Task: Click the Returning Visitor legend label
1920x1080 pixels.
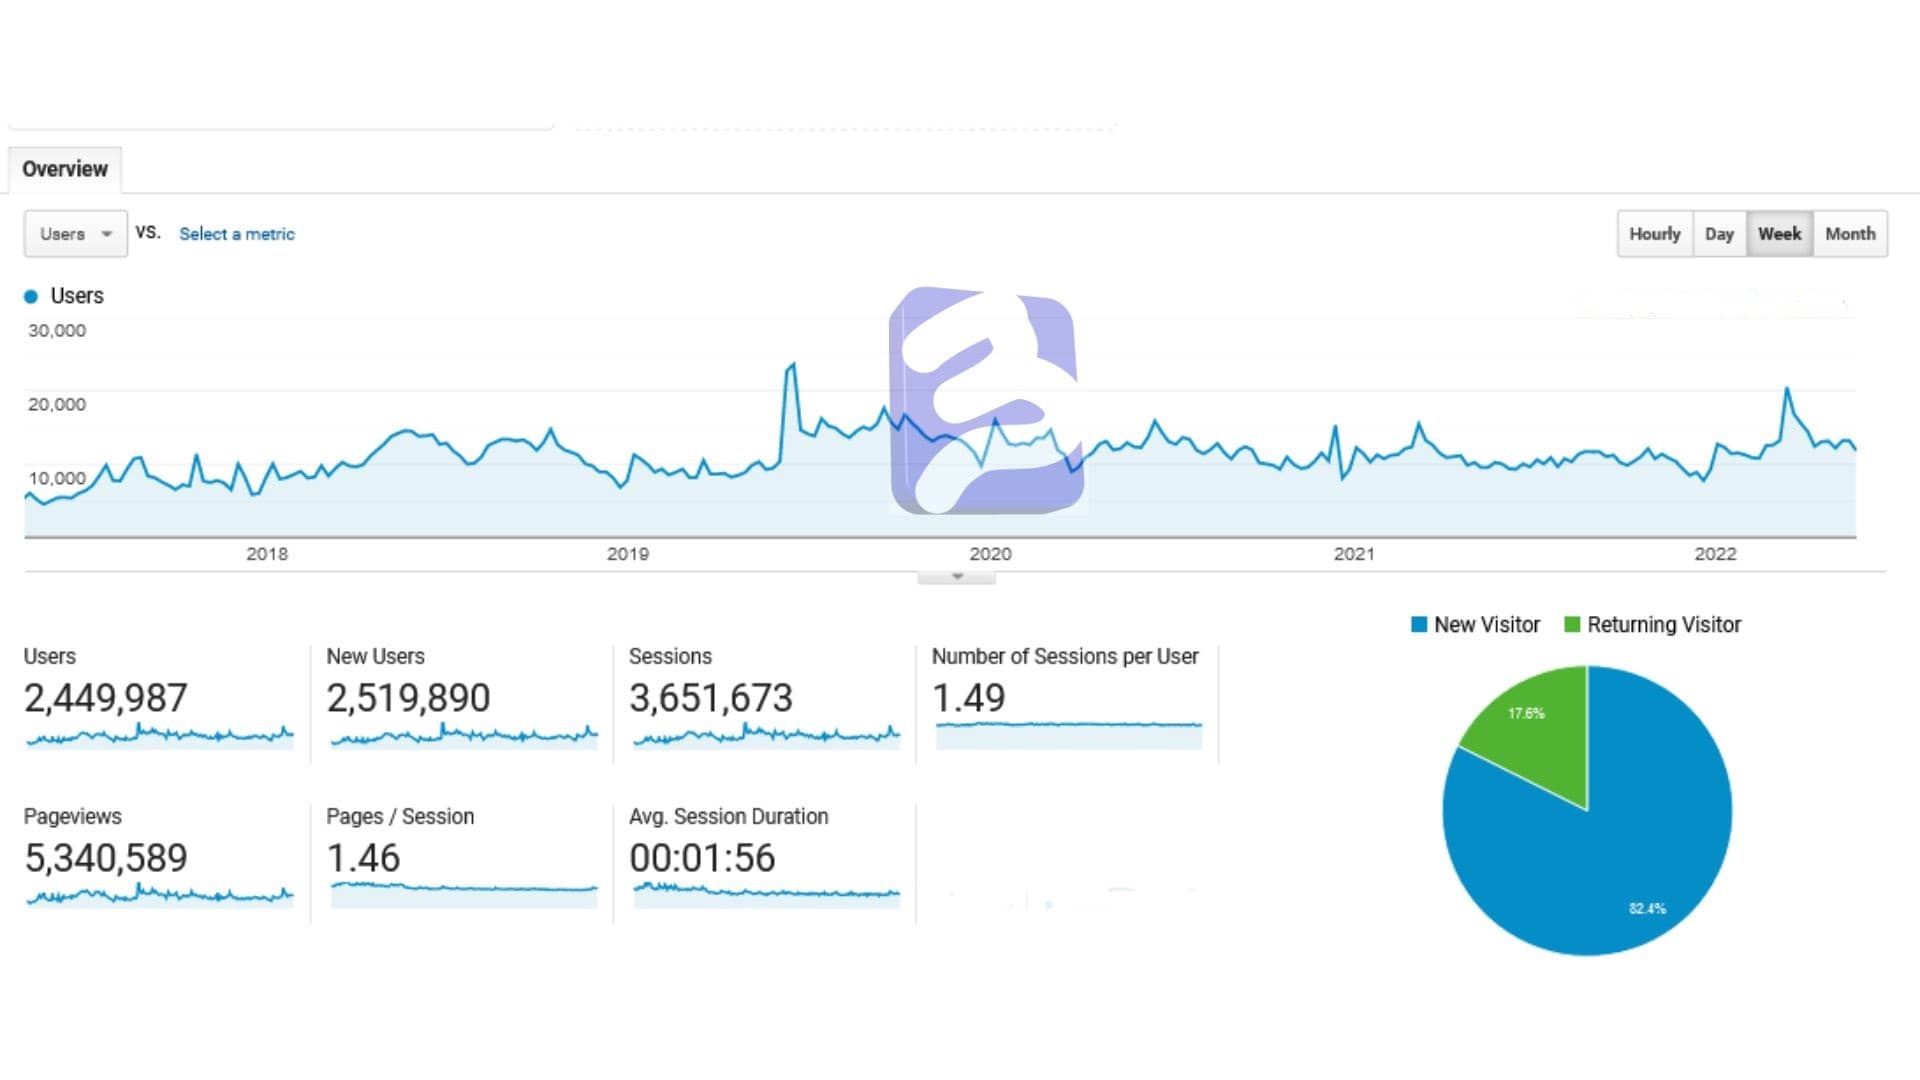Action: click(1664, 625)
